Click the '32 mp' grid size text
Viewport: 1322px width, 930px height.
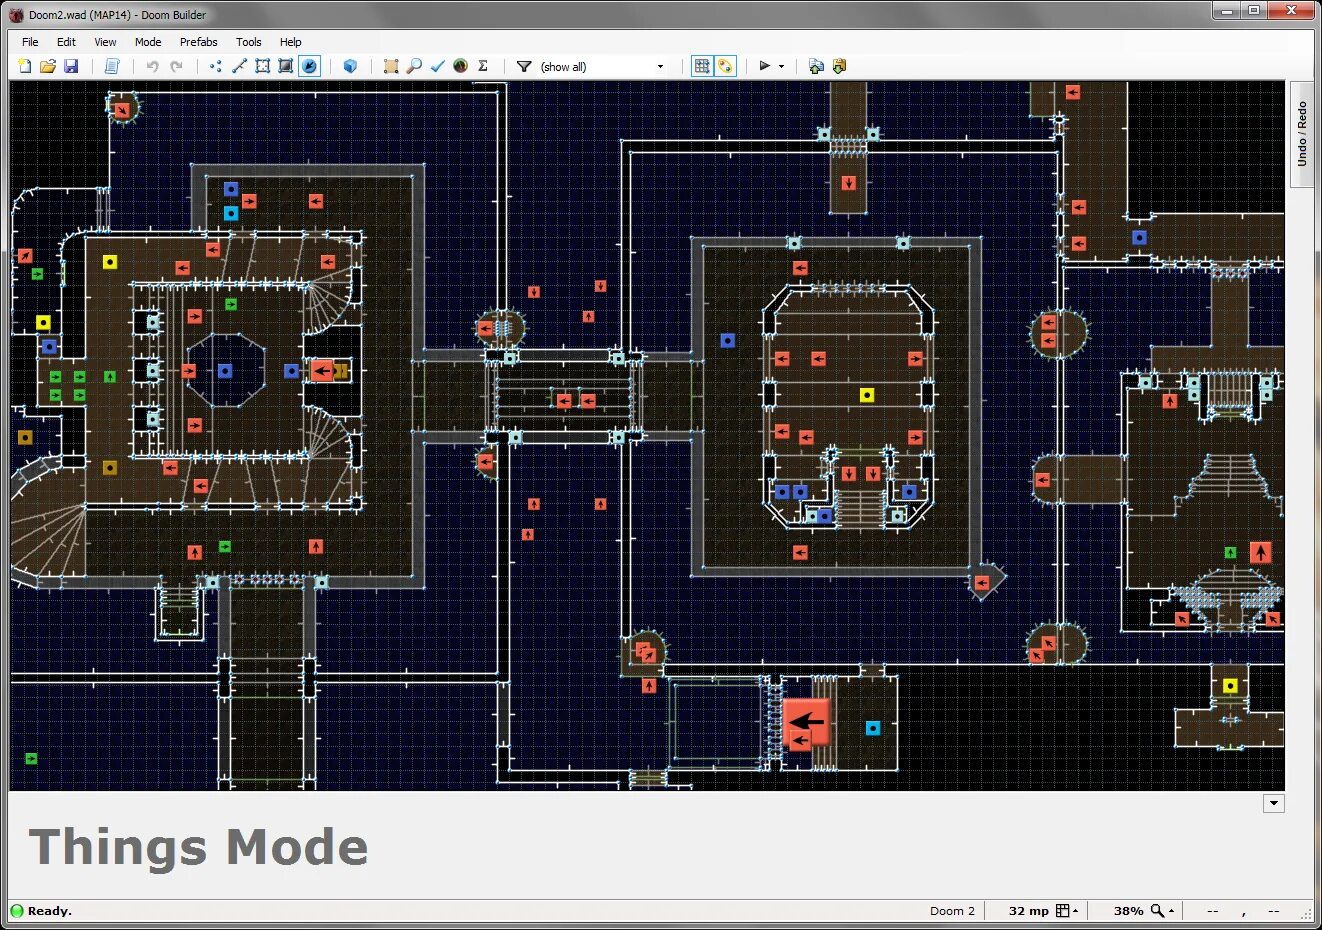point(1028,911)
